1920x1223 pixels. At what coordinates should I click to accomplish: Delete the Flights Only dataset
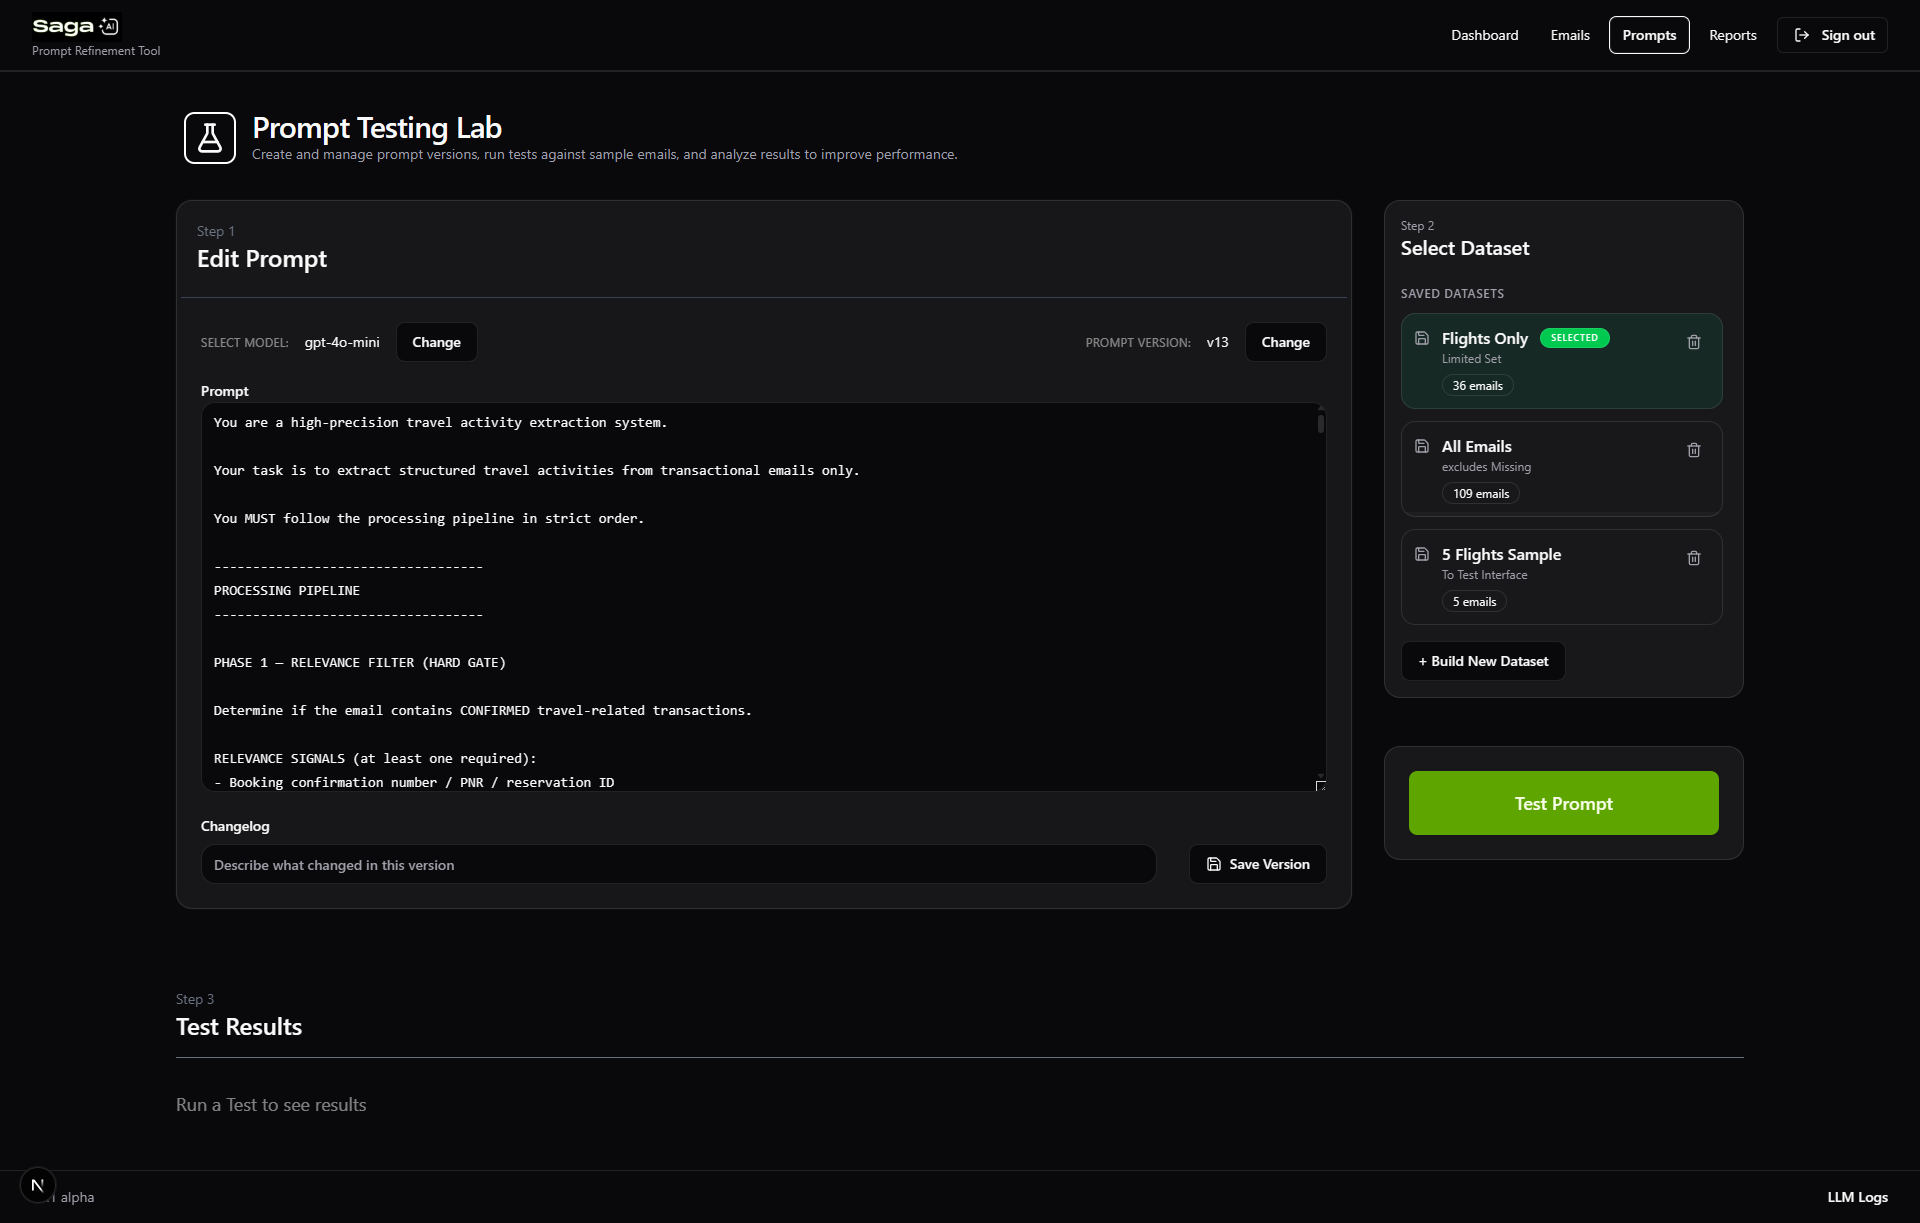tap(1694, 342)
